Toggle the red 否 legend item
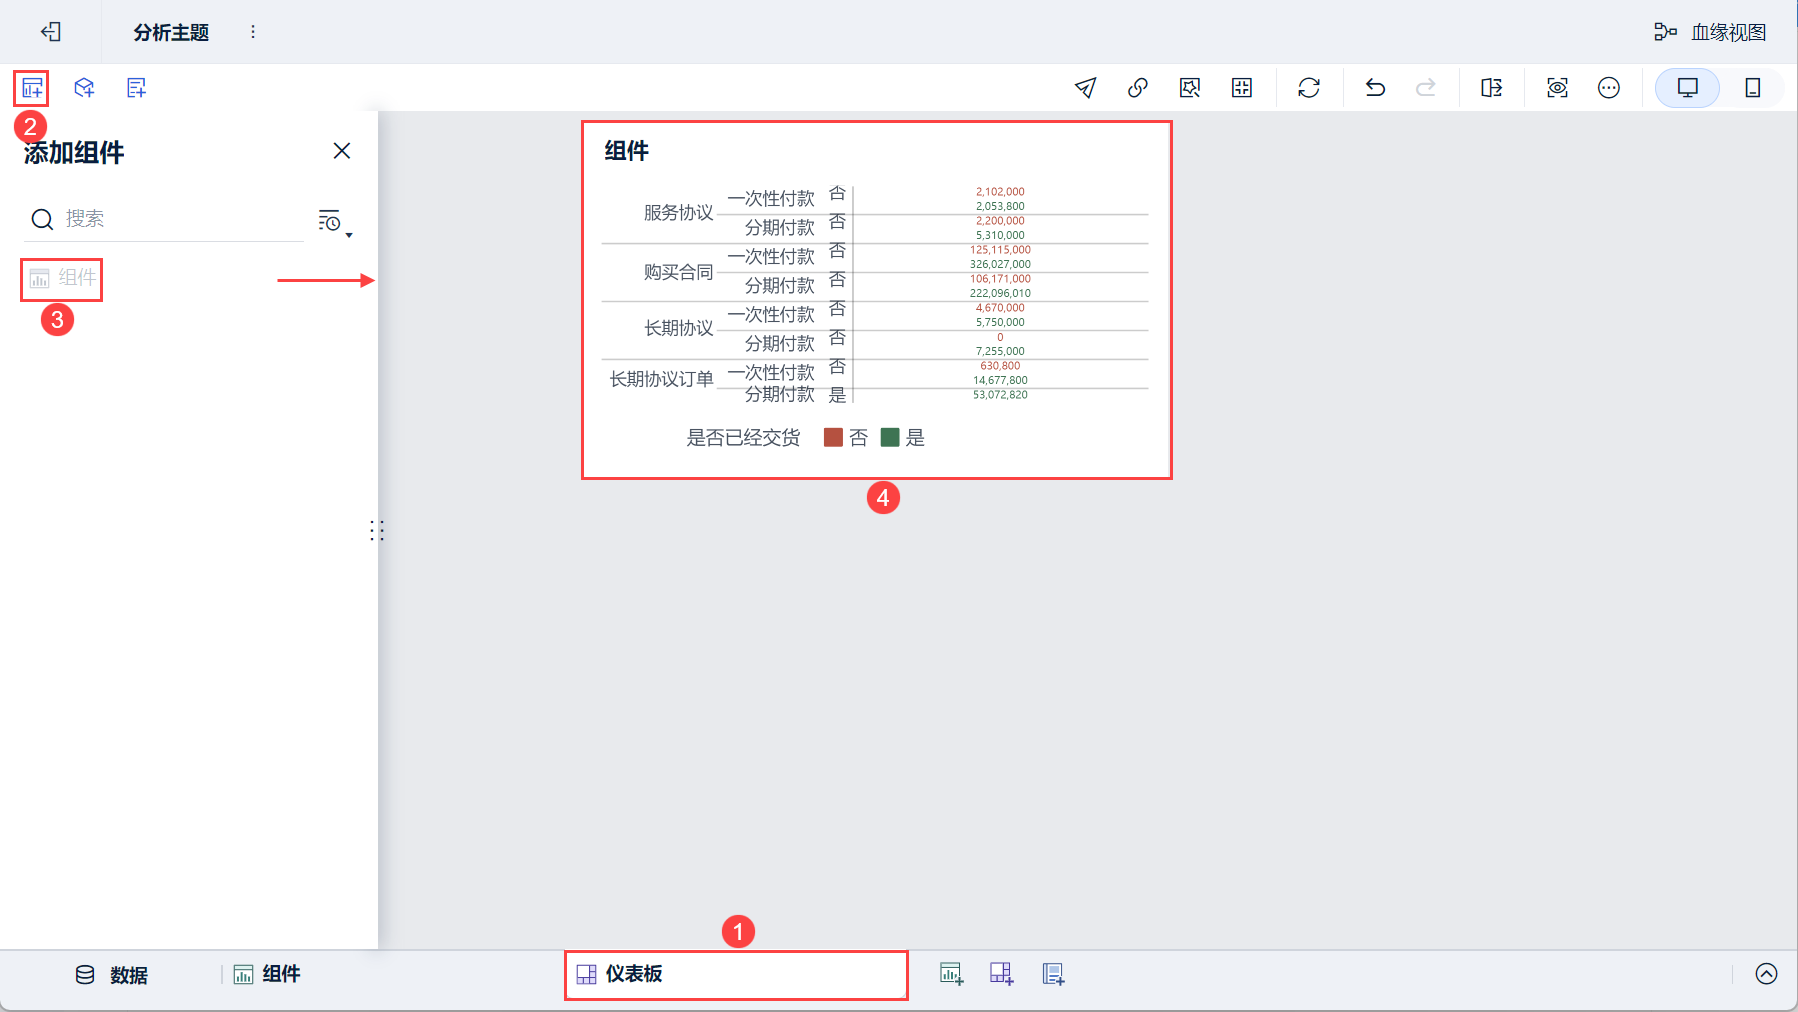The height and width of the screenshot is (1012, 1798). point(846,437)
